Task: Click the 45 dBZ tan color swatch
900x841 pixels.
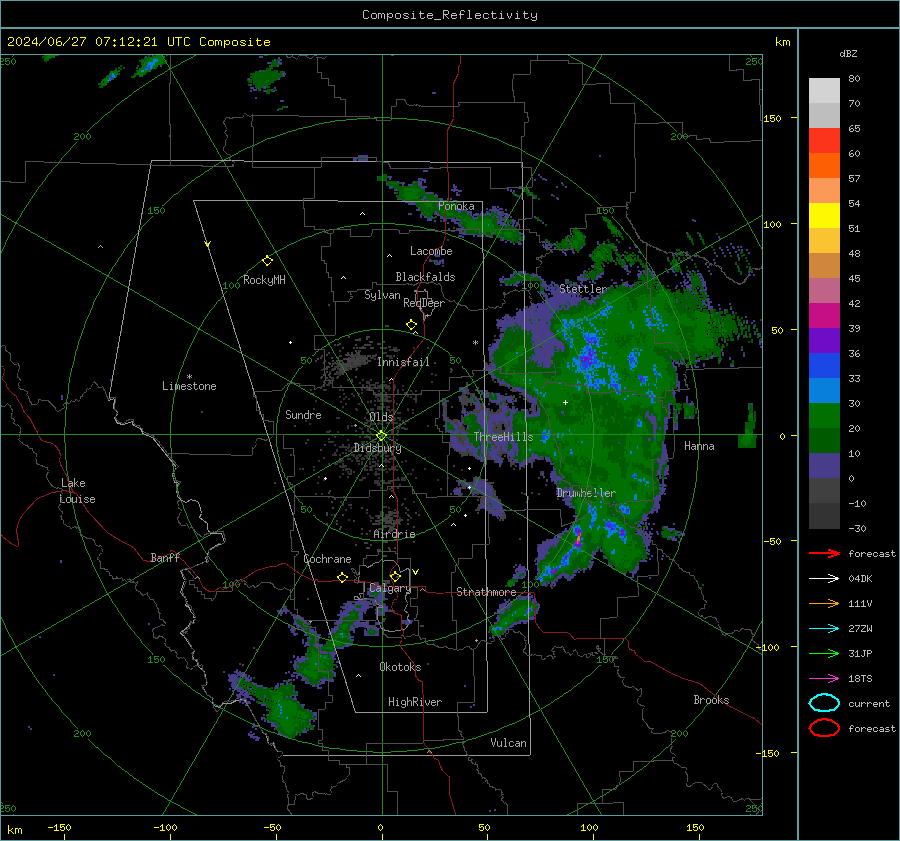Action: pyautogui.click(x=824, y=266)
